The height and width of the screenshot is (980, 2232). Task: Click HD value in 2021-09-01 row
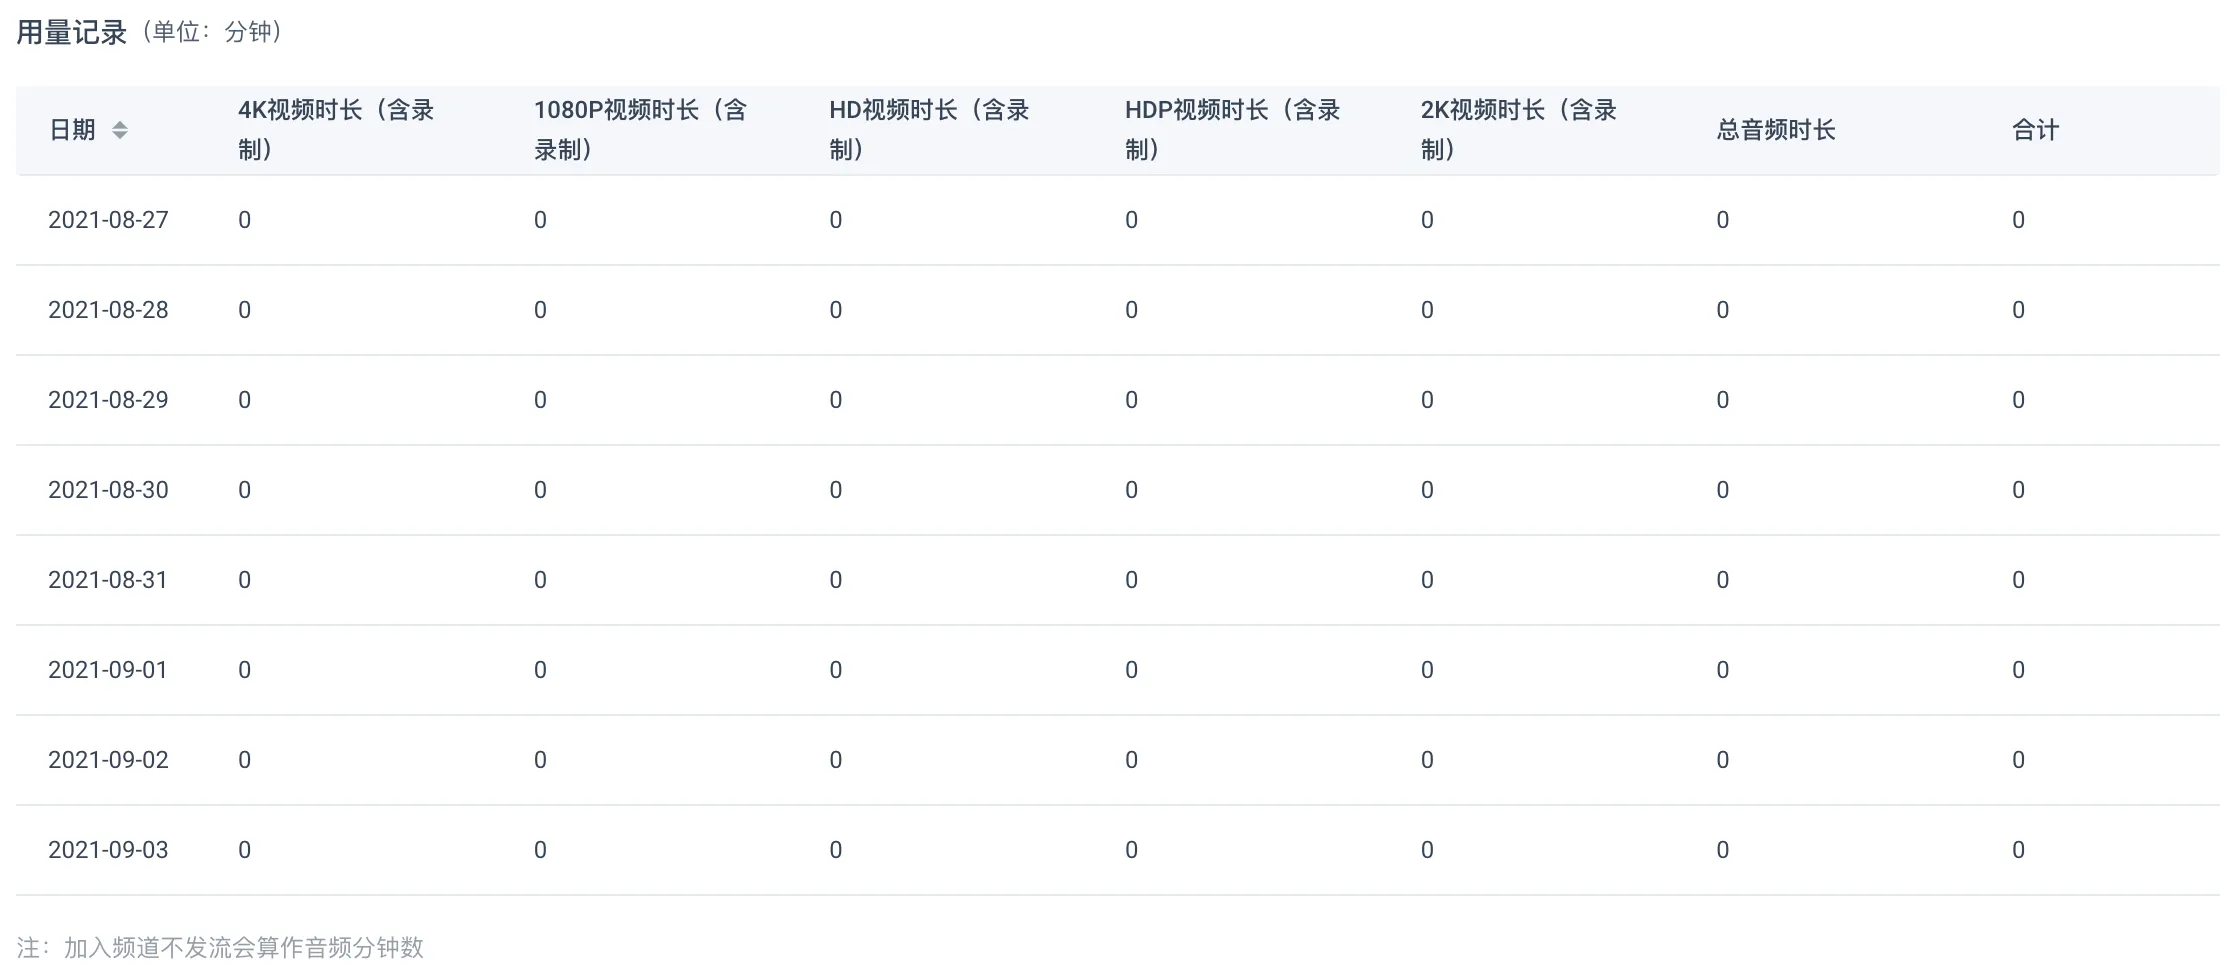835,670
